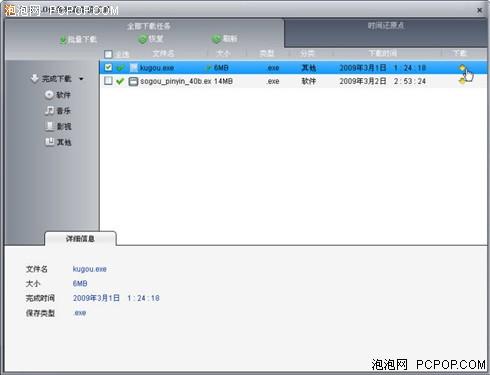The width and height of the screenshot is (490, 375).
Task: Uncheck the kugou.exe row checkbox
Action: pos(108,67)
